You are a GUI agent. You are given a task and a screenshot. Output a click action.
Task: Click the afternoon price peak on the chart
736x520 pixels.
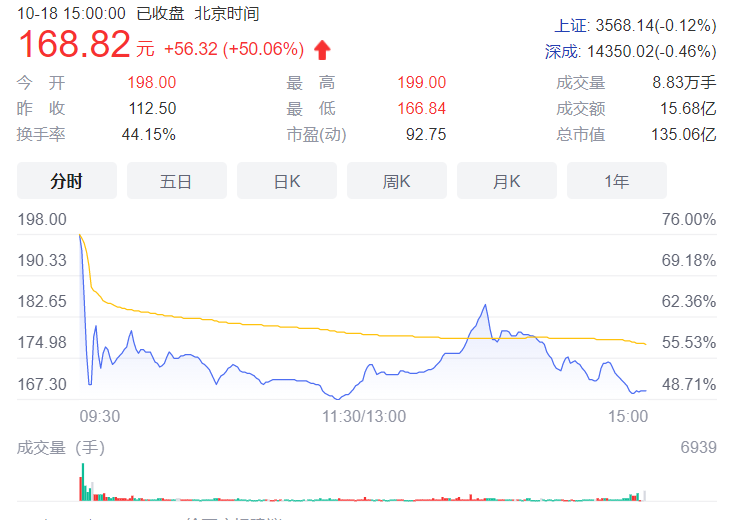click(x=485, y=305)
